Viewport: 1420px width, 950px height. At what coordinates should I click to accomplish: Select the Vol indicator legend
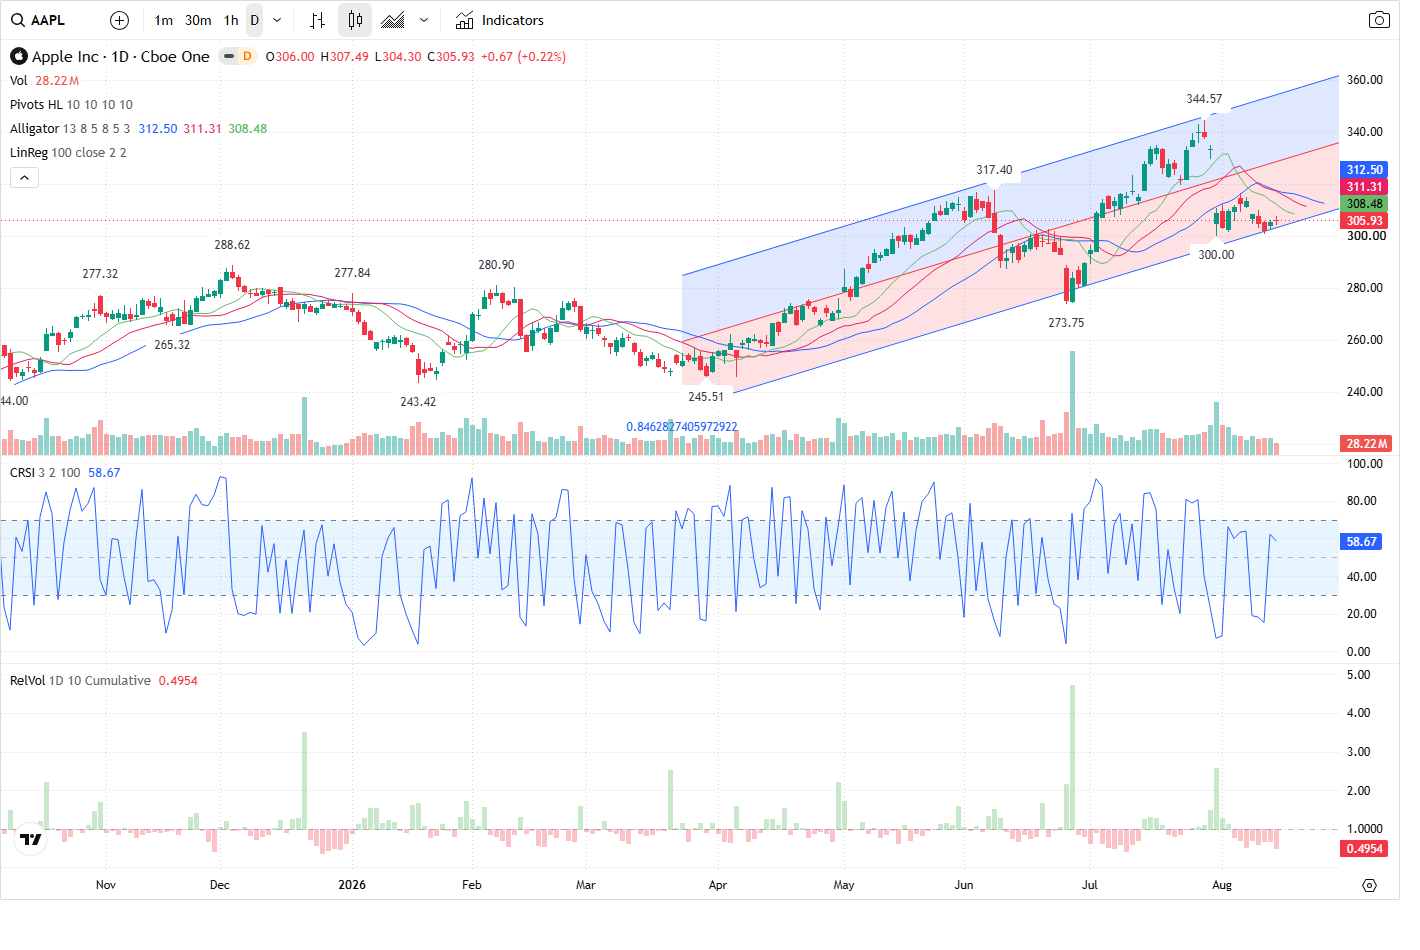19,81
